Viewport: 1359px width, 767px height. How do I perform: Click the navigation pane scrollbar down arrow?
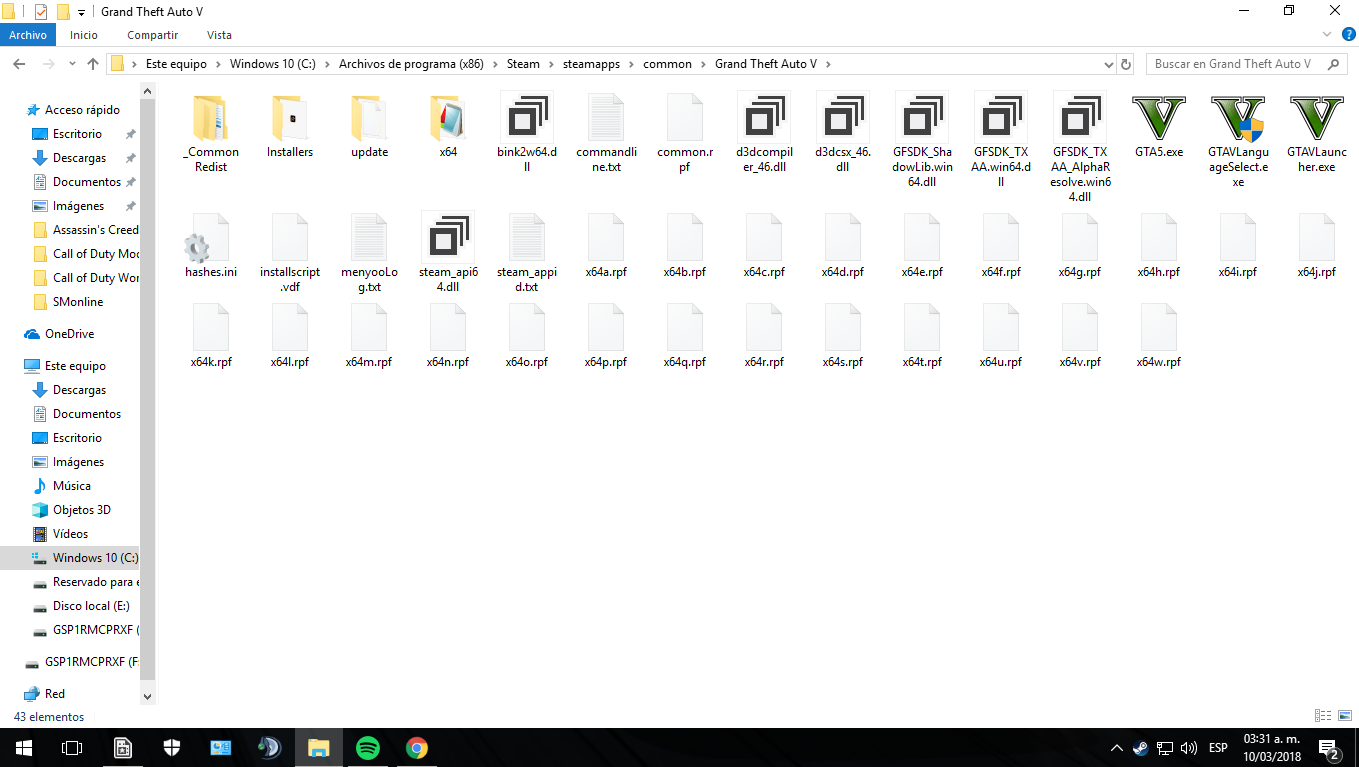coord(148,696)
